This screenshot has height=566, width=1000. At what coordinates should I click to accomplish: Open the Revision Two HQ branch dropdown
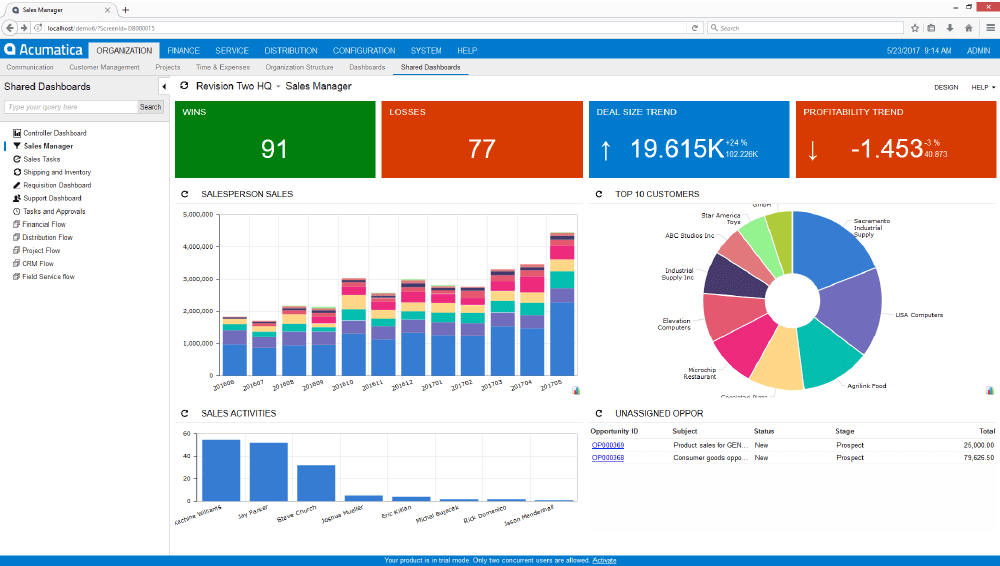[278, 87]
